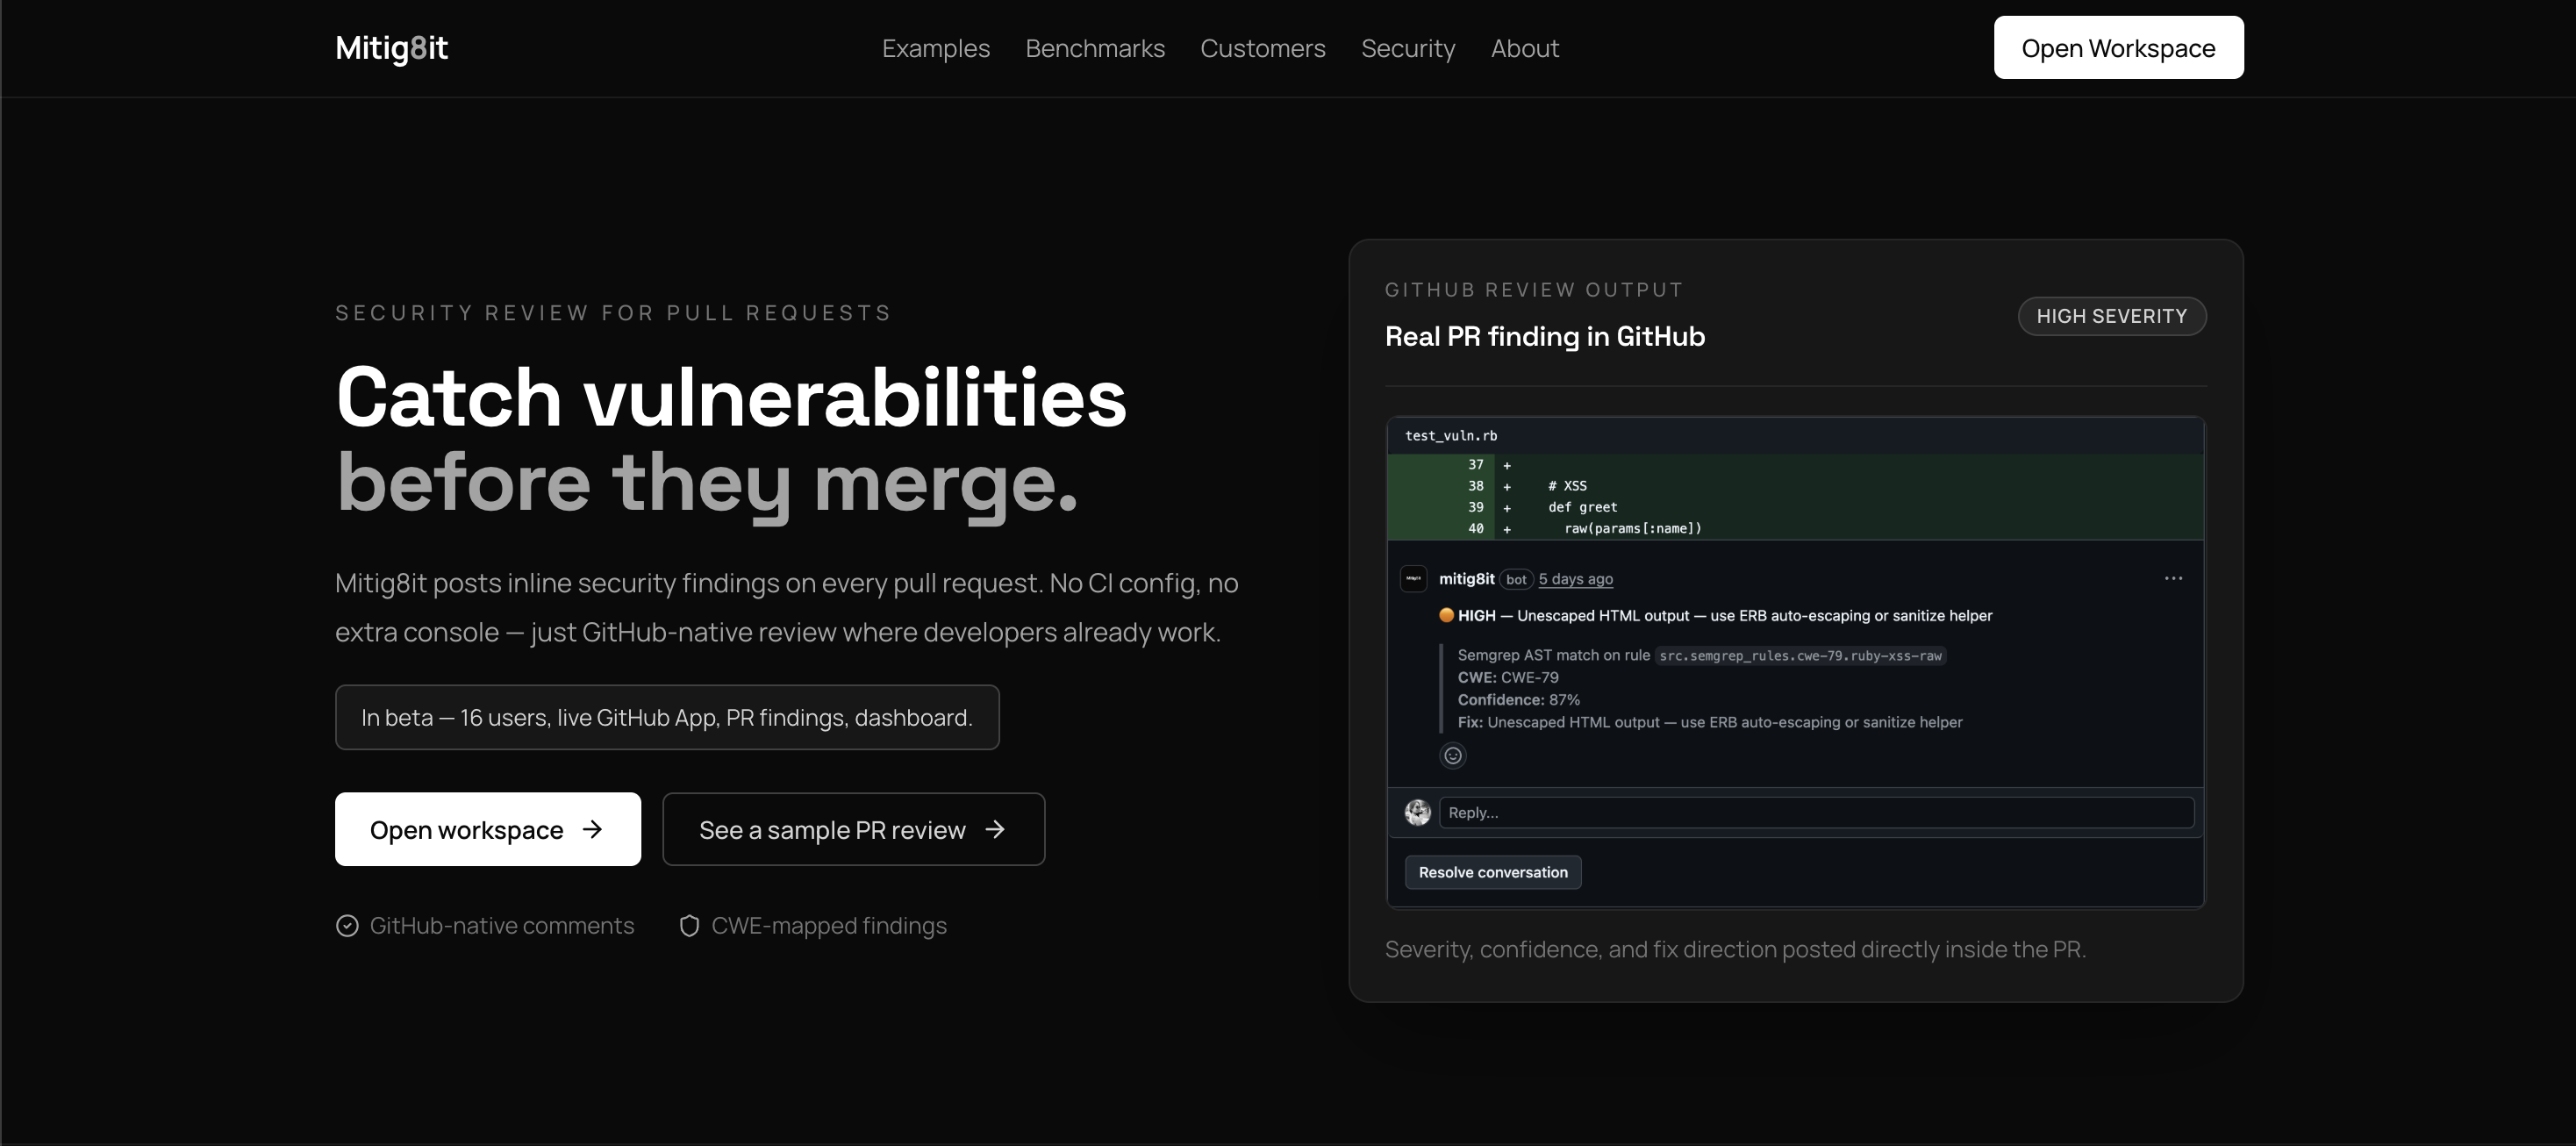Click the arrow icon inside Open workspace button
2576x1146 pixels.
click(593, 829)
